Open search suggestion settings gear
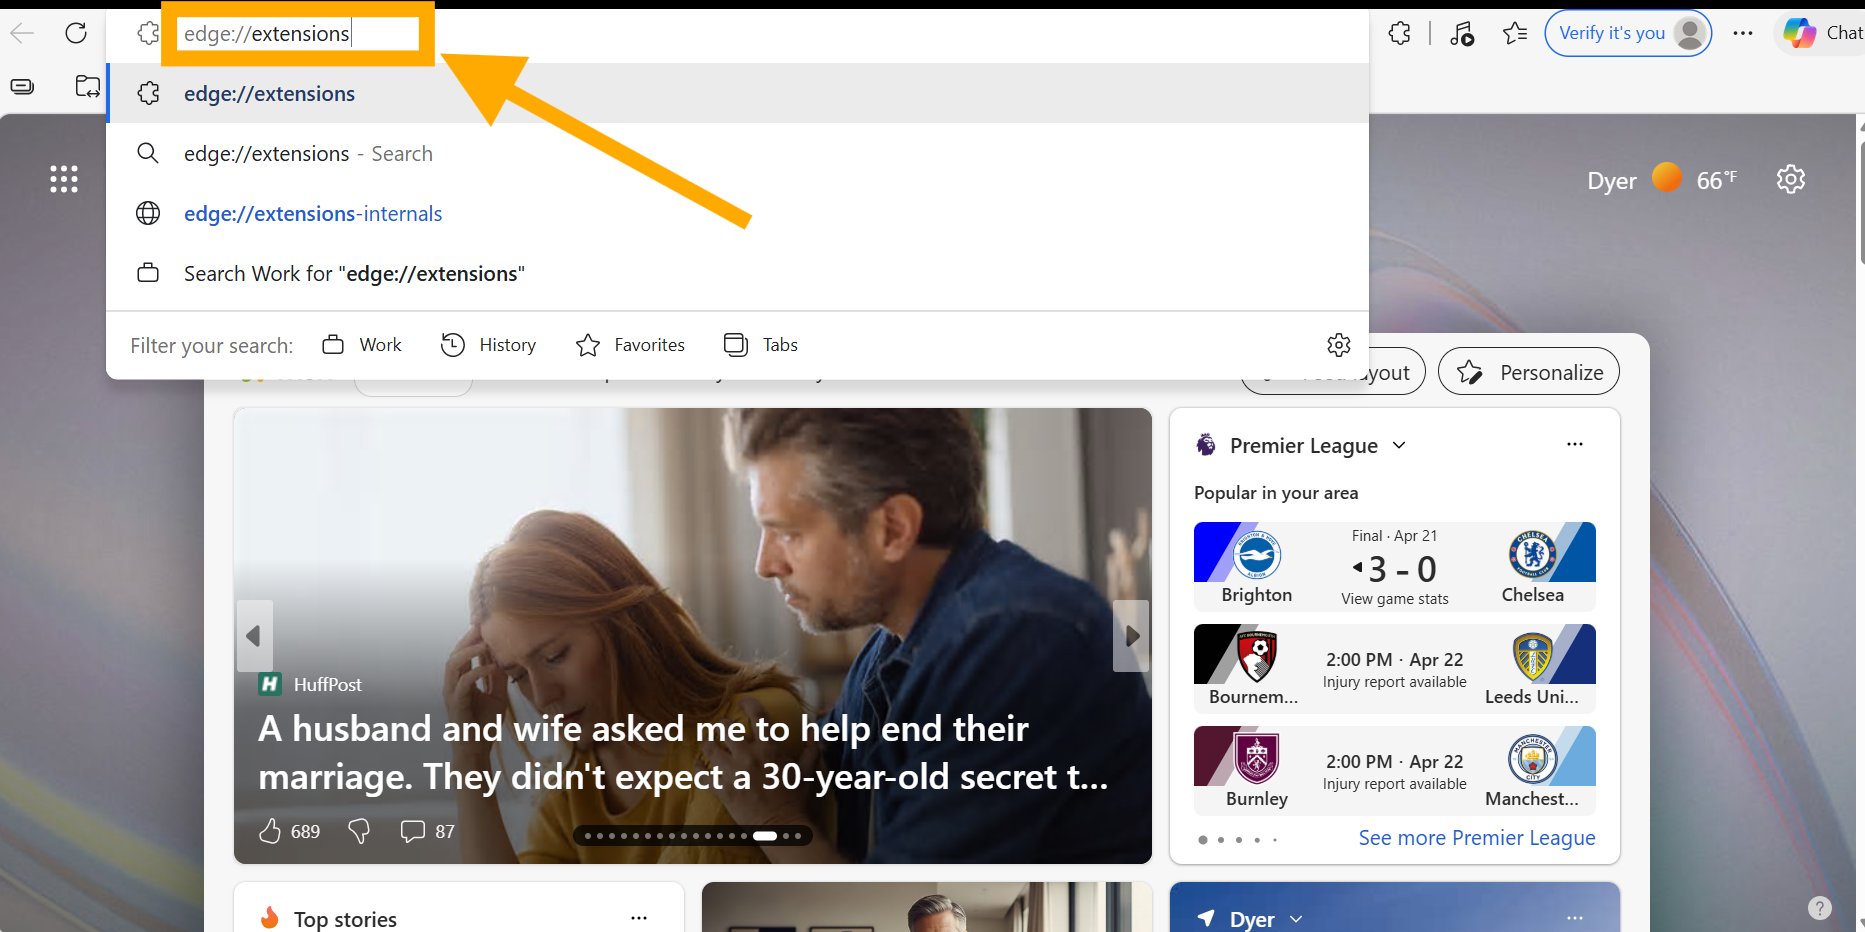The height and width of the screenshot is (932, 1865). (x=1339, y=345)
